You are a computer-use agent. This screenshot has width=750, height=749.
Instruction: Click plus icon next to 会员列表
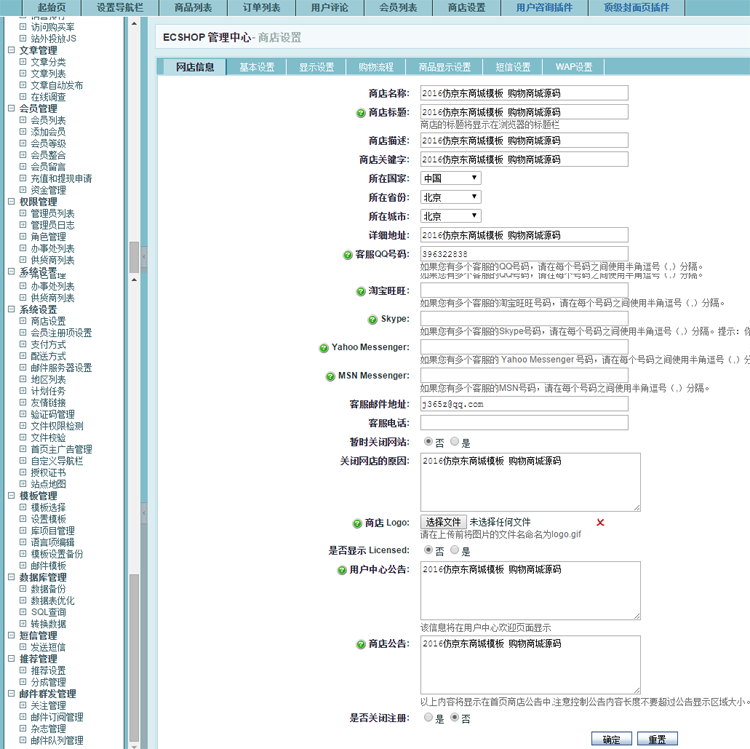pos(22,120)
